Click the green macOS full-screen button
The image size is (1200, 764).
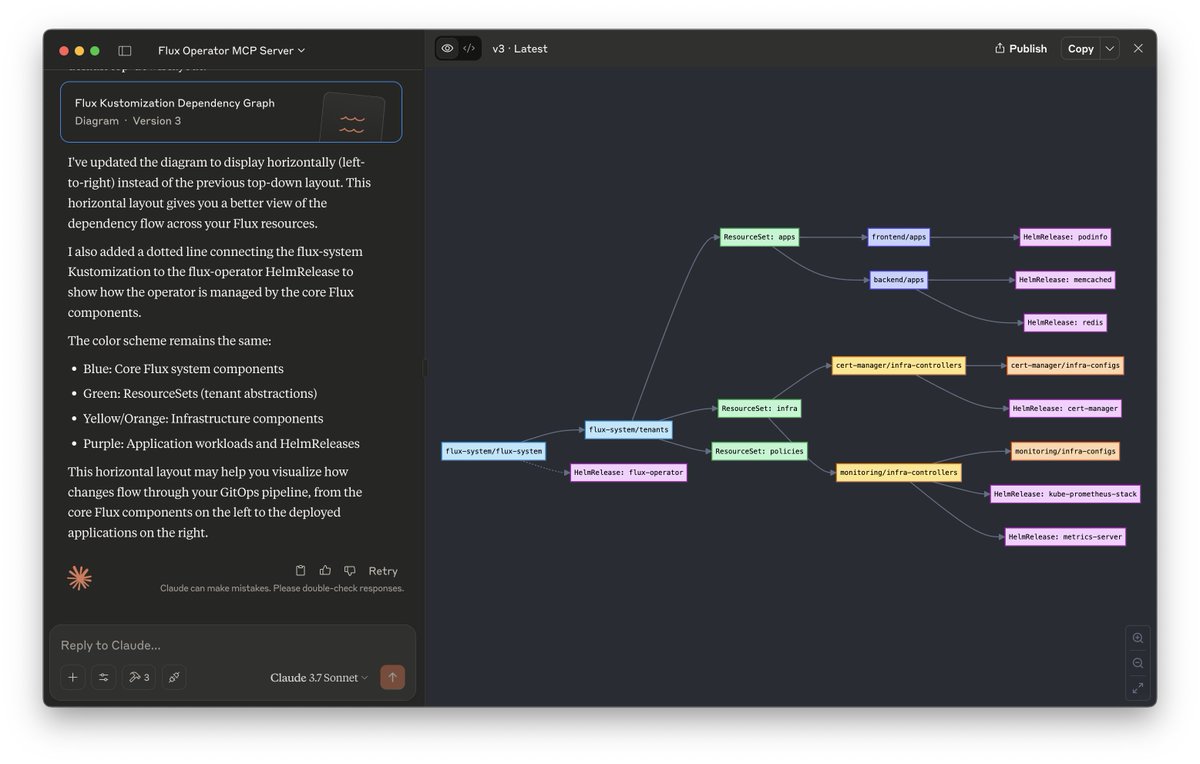(95, 51)
